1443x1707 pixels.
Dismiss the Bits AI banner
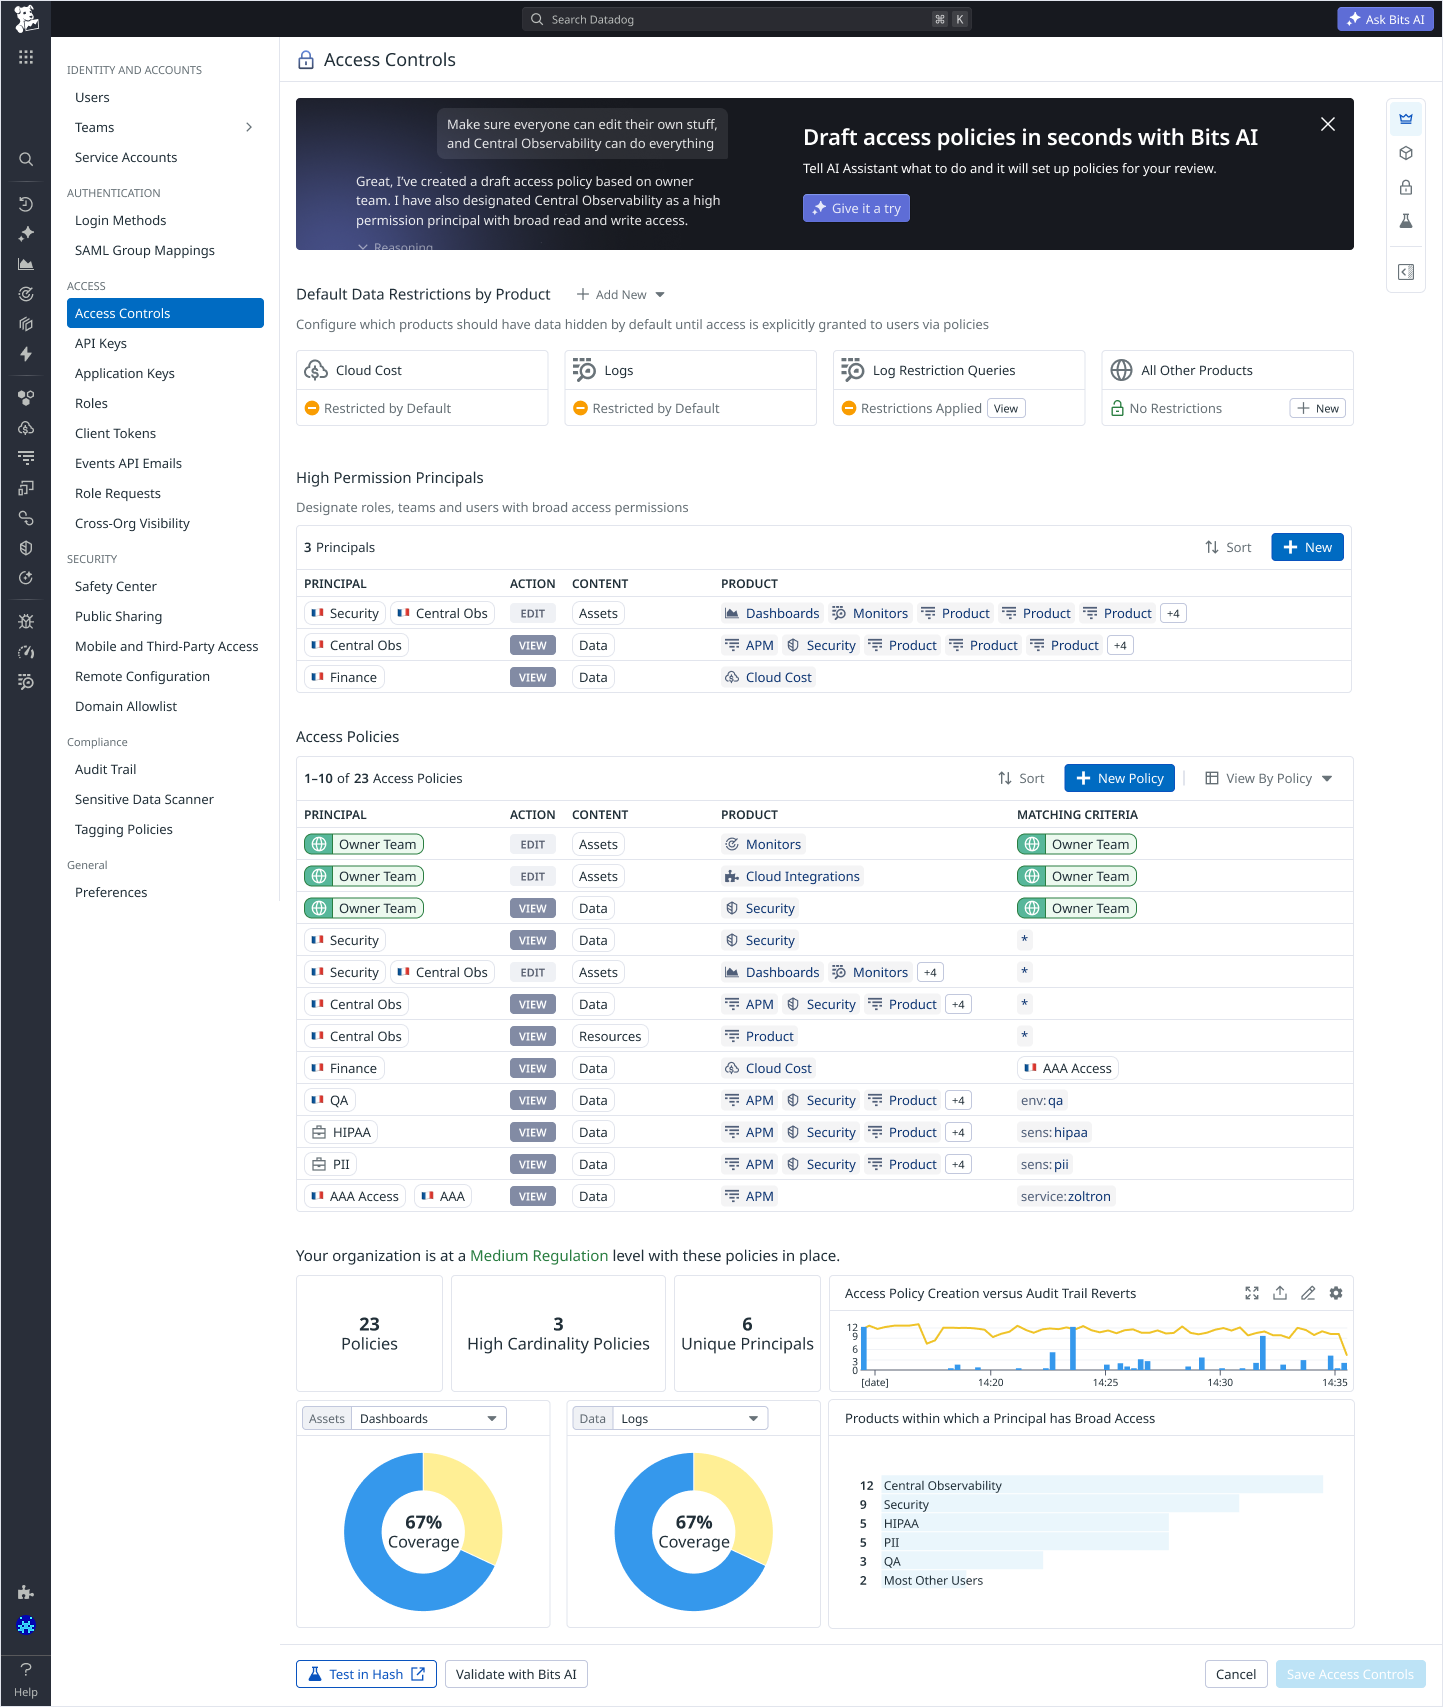coord(1327,124)
